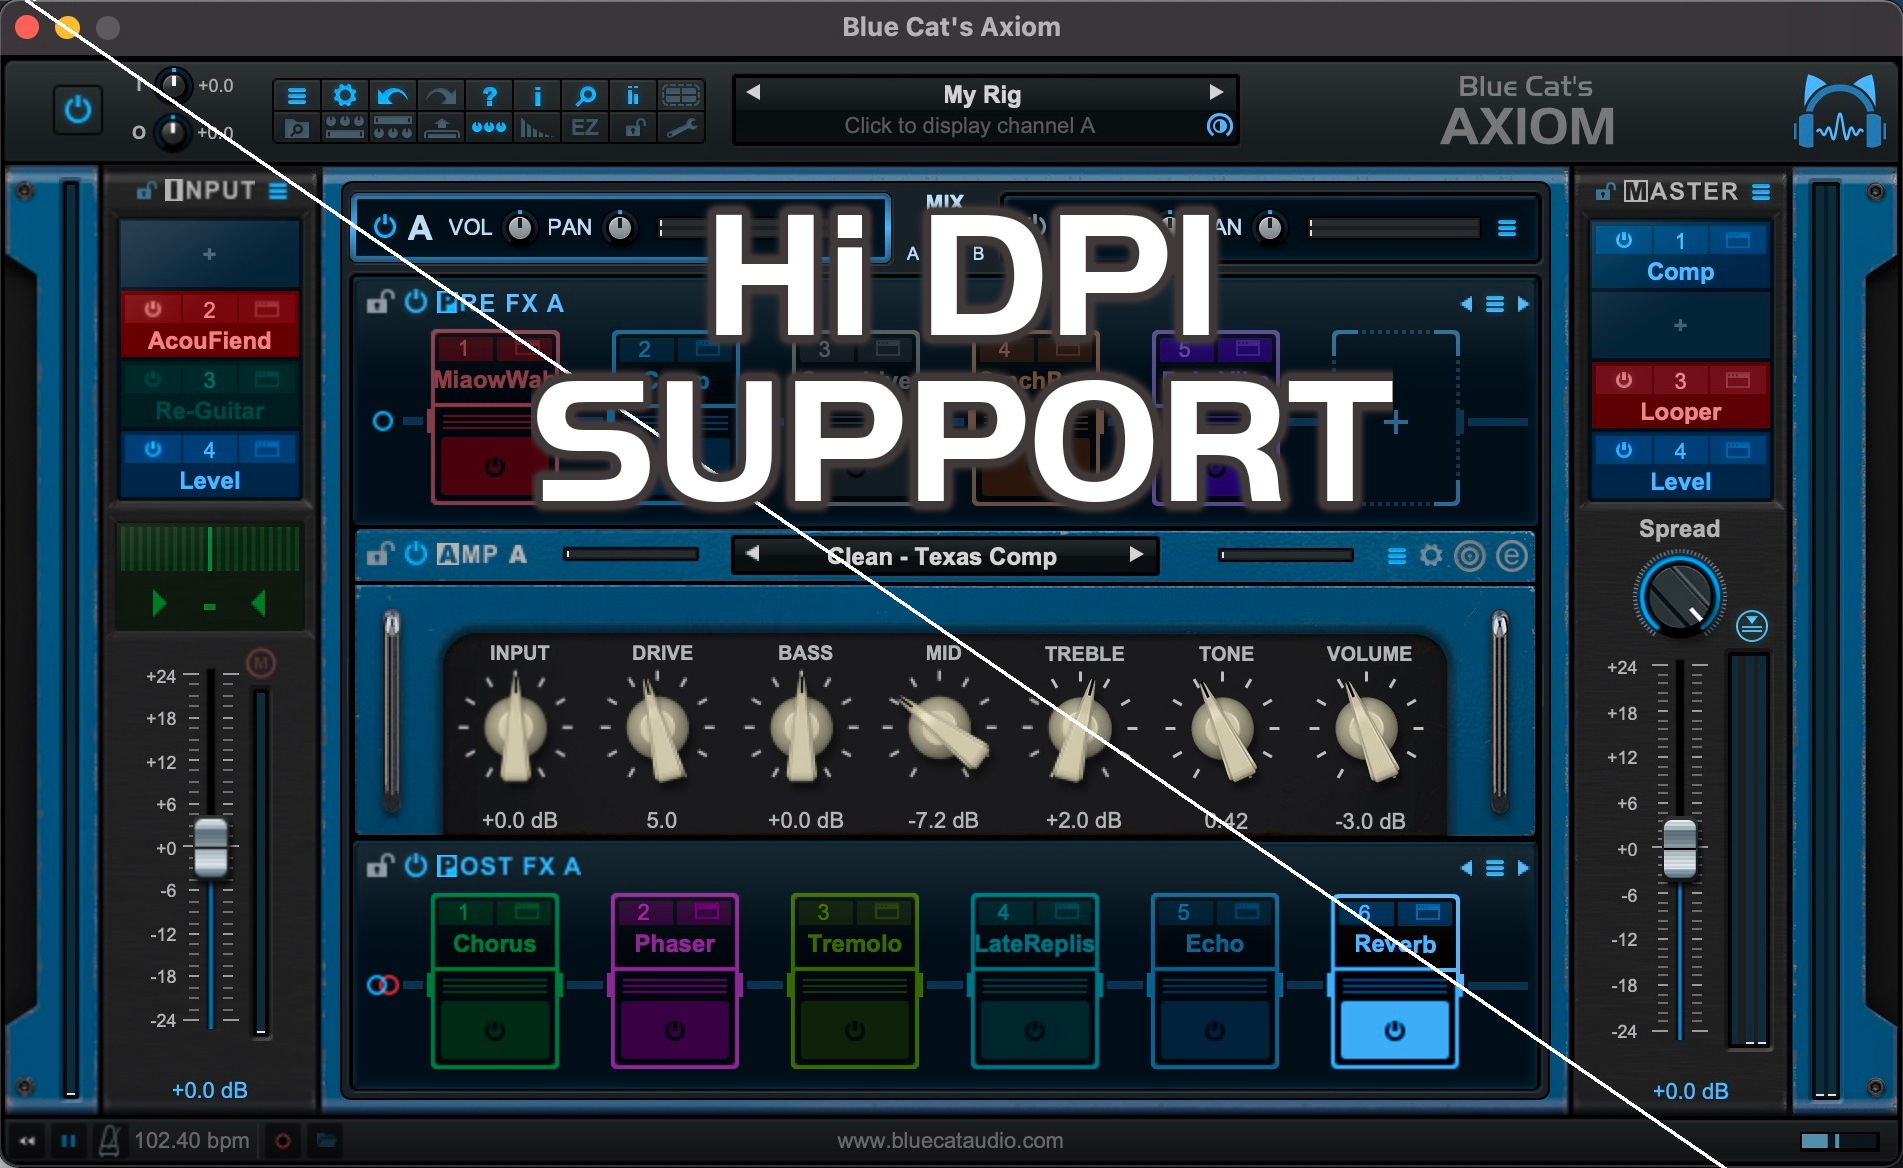
Task: Click the padlock lock icon in the toolbar
Action: coord(633,128)
